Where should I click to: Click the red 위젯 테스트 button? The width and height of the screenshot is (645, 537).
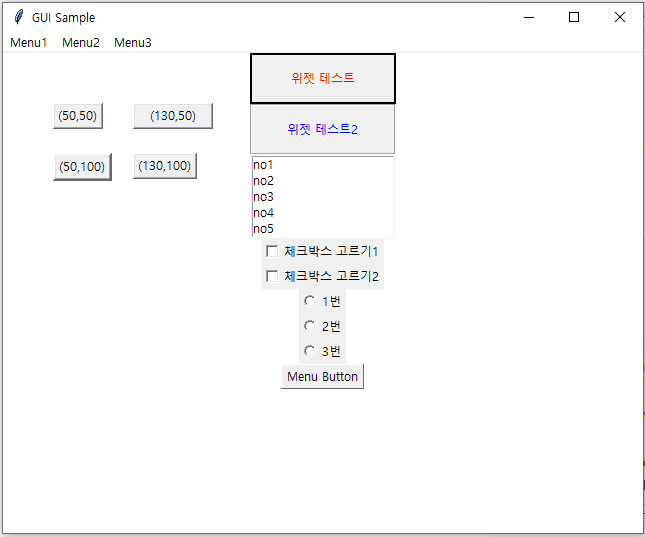click(x=323, y=78)
